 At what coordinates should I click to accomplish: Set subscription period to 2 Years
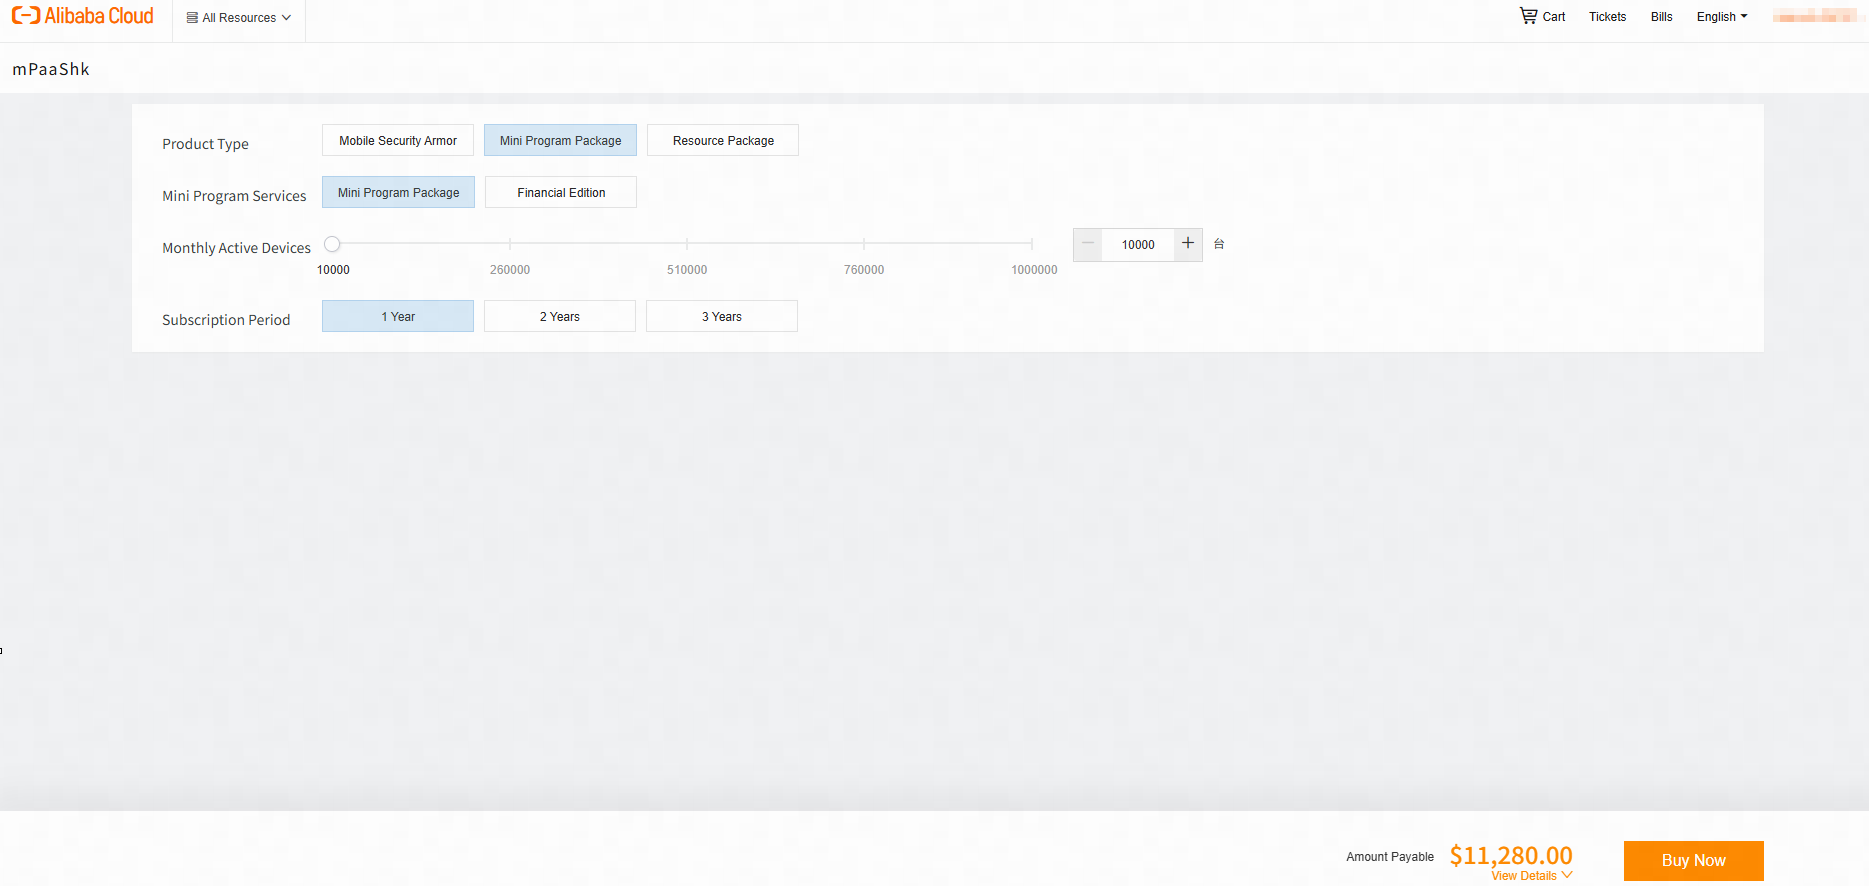[x=560, y=316]
